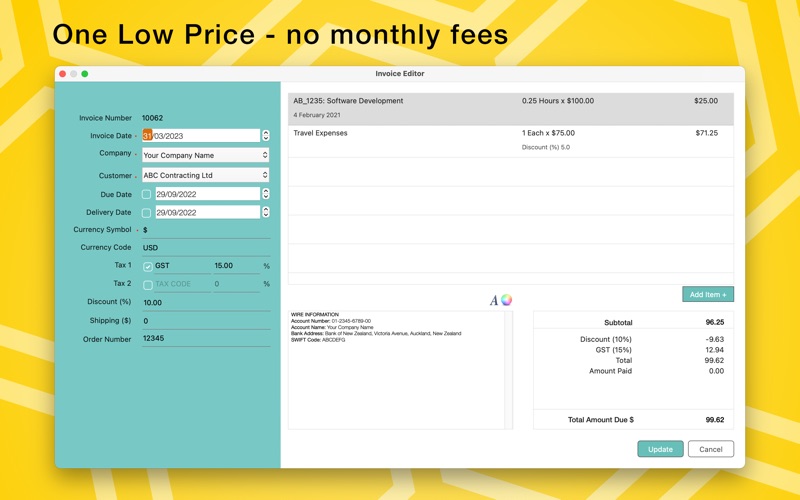Click the Due Date field 29/09/2022
Screen dimensions: 800x500
207,194
